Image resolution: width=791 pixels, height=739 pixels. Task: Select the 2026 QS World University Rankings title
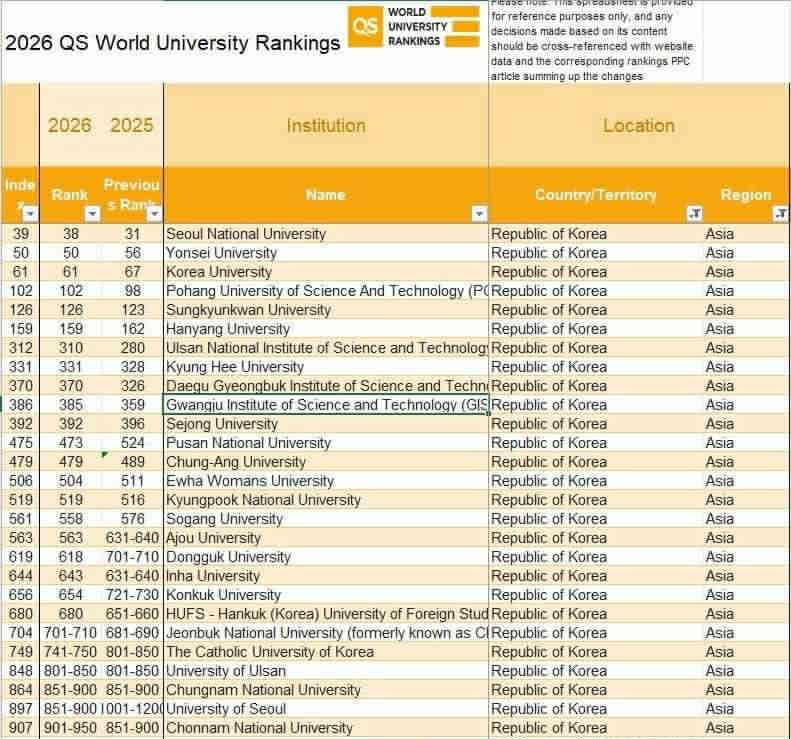click(173, 43)
